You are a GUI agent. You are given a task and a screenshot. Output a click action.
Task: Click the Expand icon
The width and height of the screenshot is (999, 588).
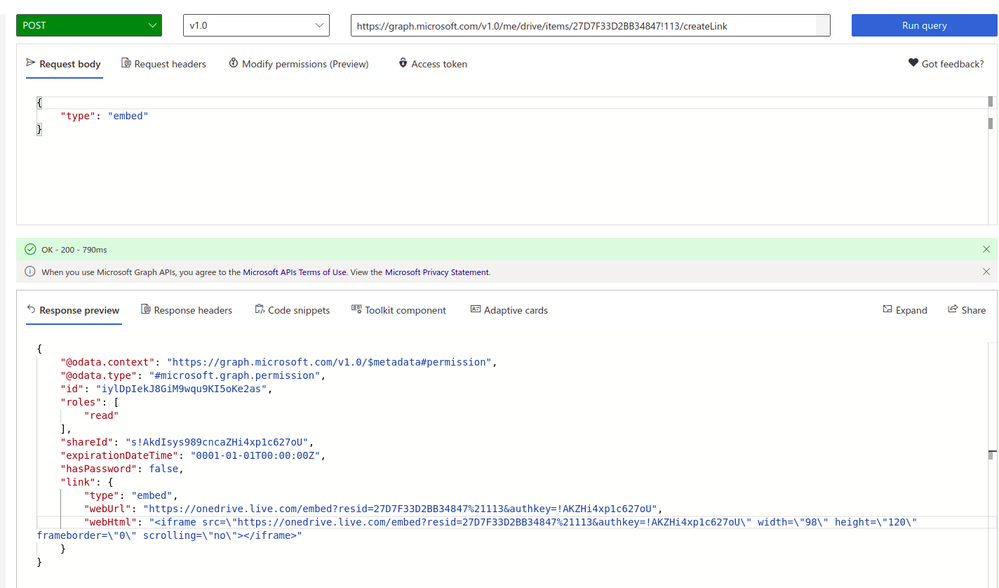(x=887, y=309)
